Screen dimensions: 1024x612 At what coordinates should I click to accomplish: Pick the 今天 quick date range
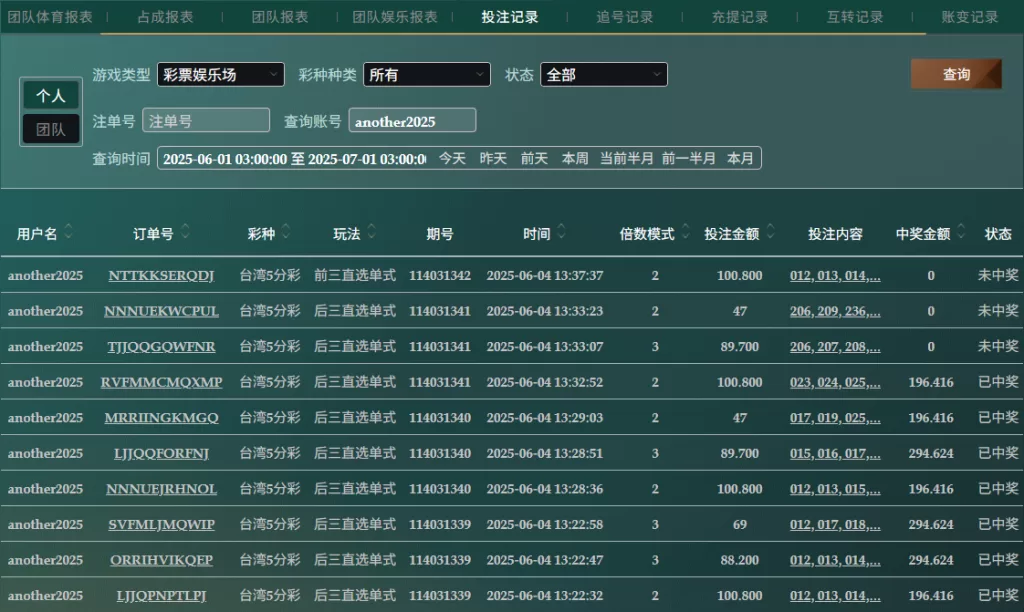(452, 159)
